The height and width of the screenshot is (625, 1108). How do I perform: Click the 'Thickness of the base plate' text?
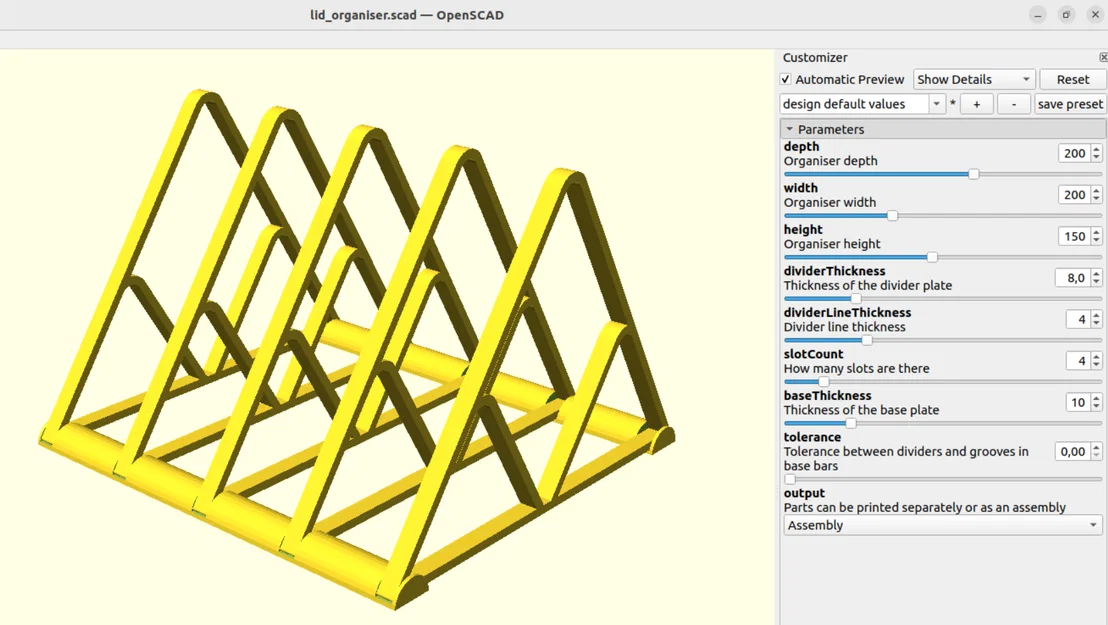(861, 410)
